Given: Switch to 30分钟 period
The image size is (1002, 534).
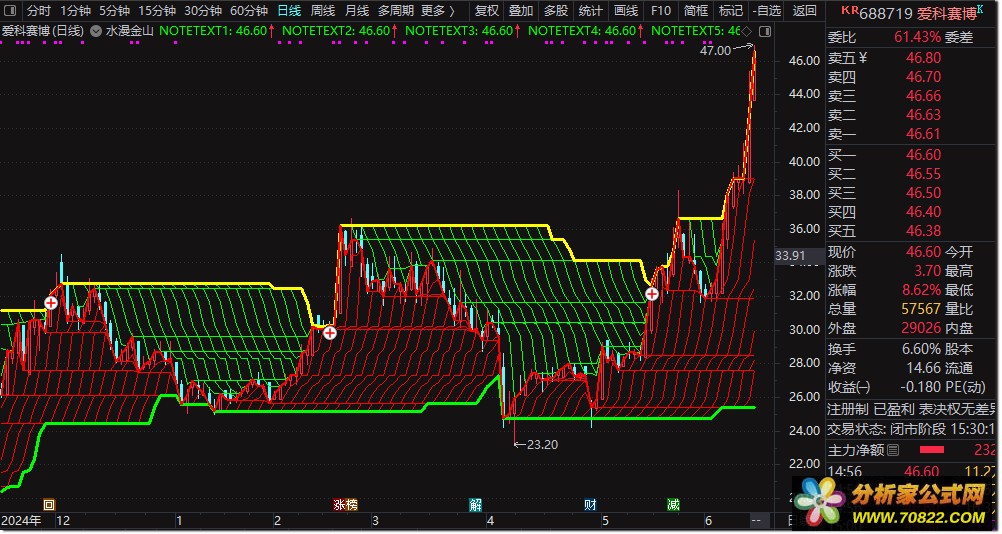Looking at the screenshot, I should point(203,11).
